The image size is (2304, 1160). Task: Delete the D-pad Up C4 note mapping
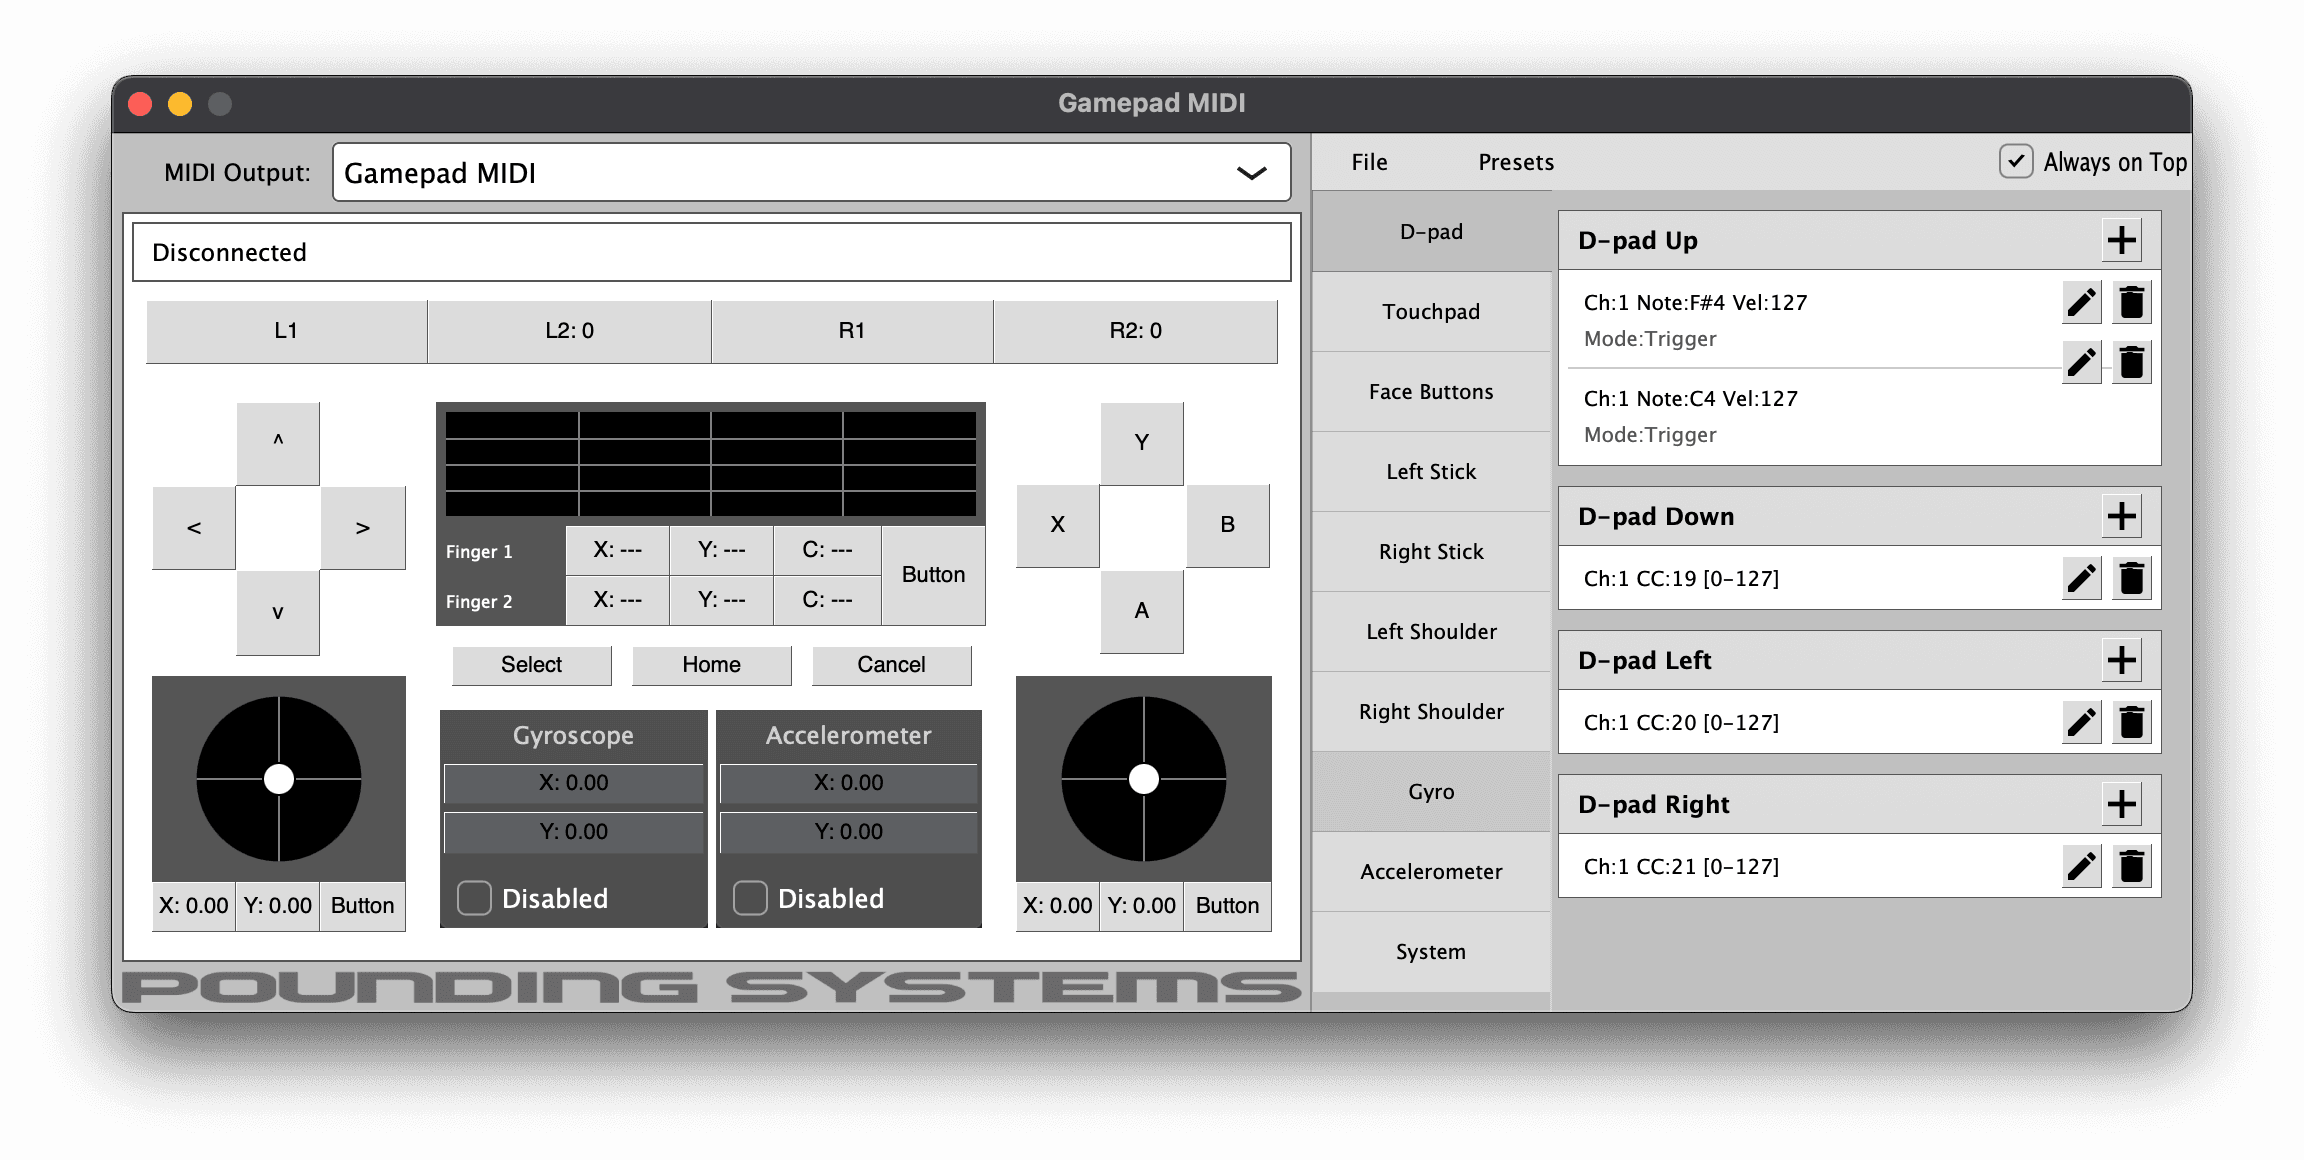point(2132,362)
